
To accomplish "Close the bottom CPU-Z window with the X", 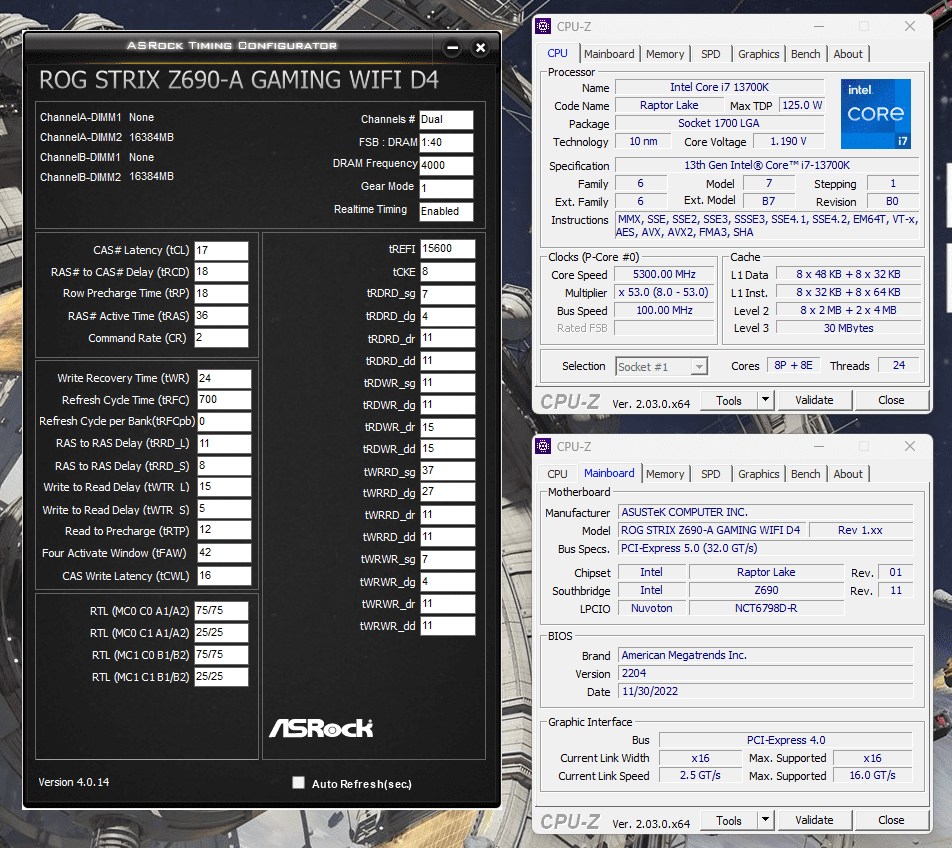I will 910,446.
